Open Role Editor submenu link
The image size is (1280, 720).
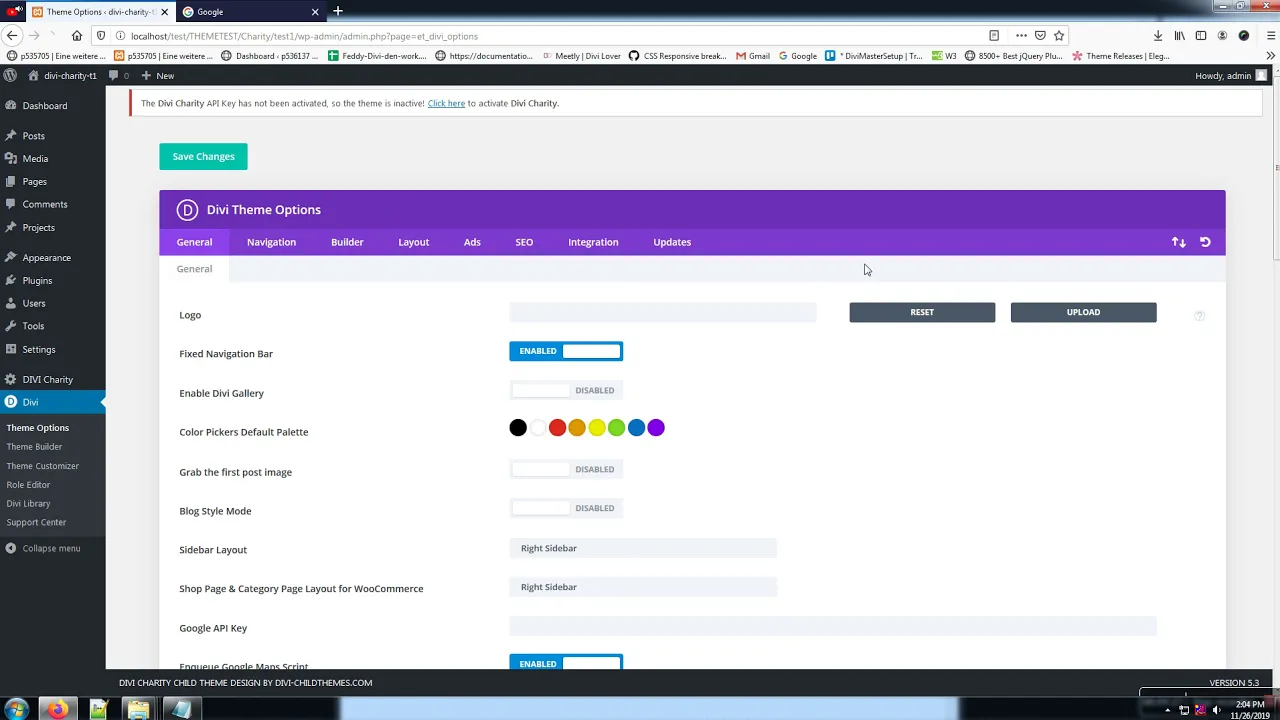[x=28, y=485]
